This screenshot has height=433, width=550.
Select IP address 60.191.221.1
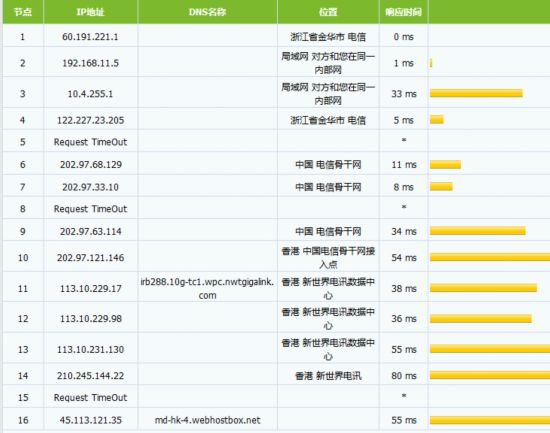point(90,37)
